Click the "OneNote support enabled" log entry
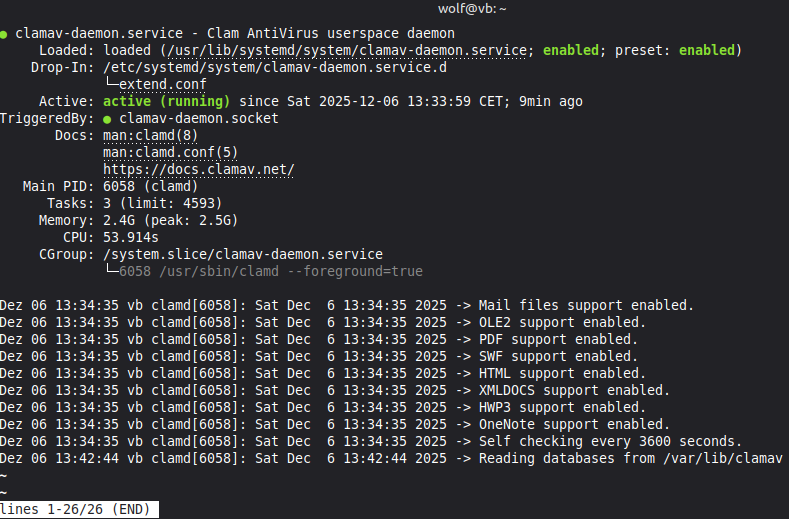This screenshot has height=519, width=789. click(574, 424)
